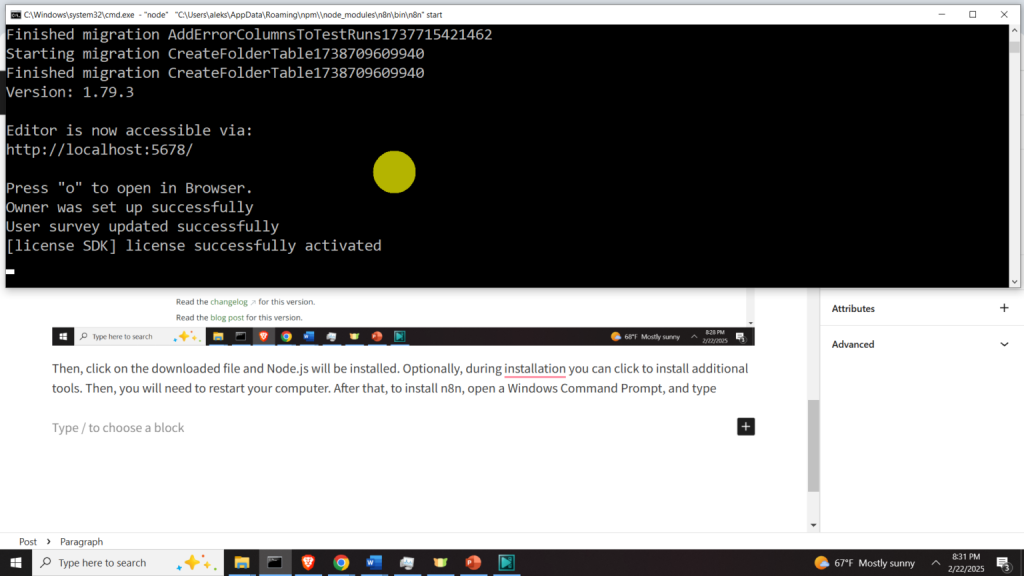Viewport: 1024px width, 576px height.
Task: Open PowerPoint from the taskbar
Action: click(x=473, y=563)
